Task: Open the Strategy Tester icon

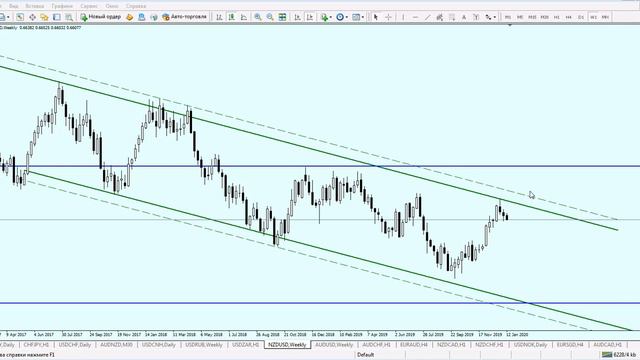Action: click(x=69, y=17)
